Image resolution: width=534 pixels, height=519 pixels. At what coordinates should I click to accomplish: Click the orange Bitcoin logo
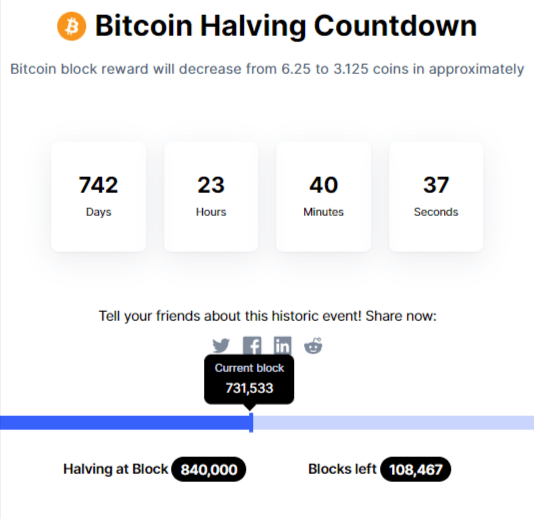click(x=72, y=26)
